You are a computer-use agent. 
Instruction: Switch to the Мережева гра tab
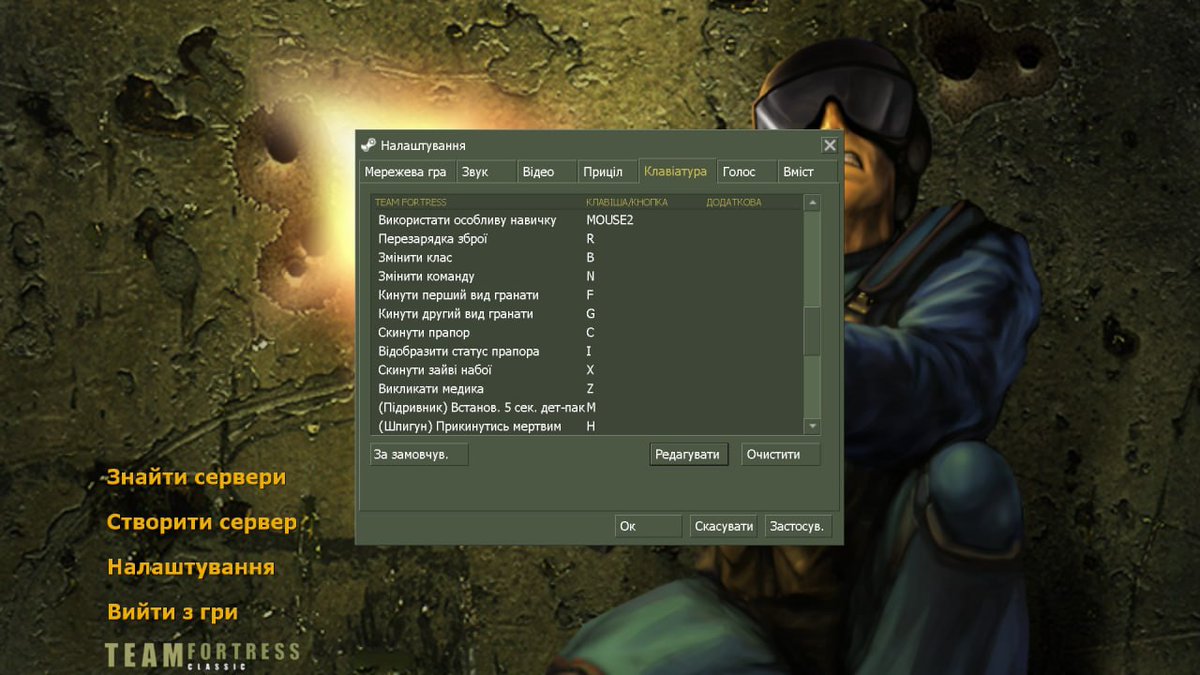point(407,172)
